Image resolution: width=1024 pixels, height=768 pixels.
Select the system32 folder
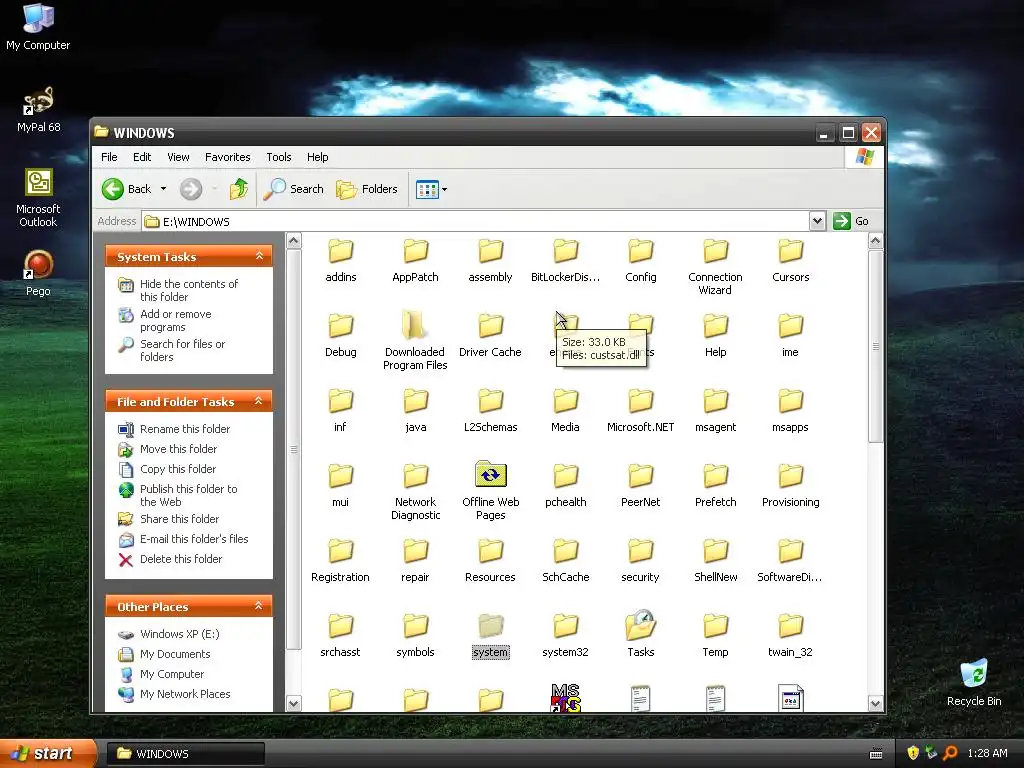click(566, 635)
